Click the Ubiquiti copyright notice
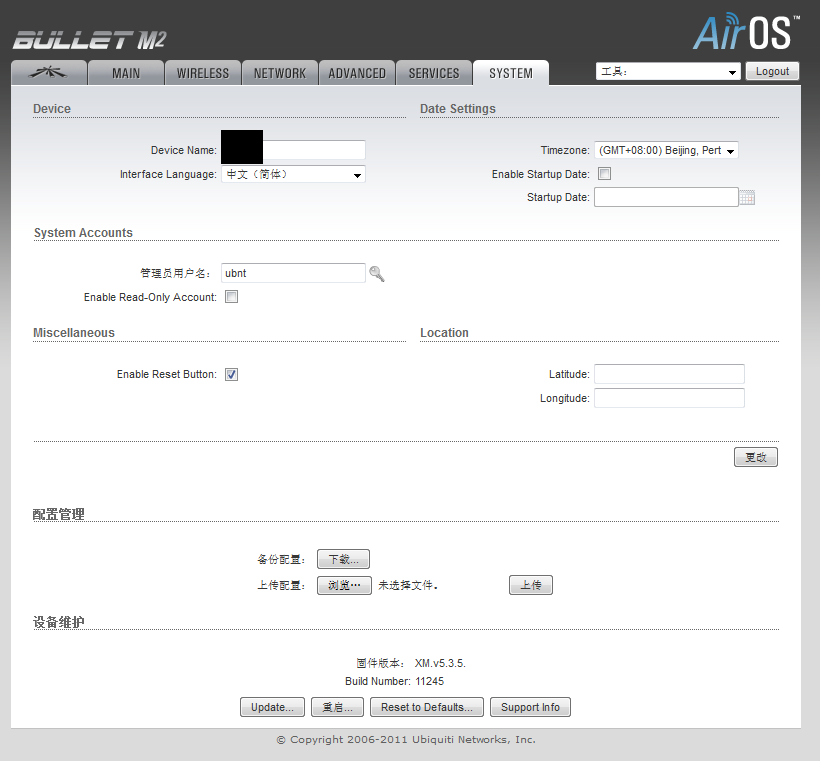 pos(406,740)
